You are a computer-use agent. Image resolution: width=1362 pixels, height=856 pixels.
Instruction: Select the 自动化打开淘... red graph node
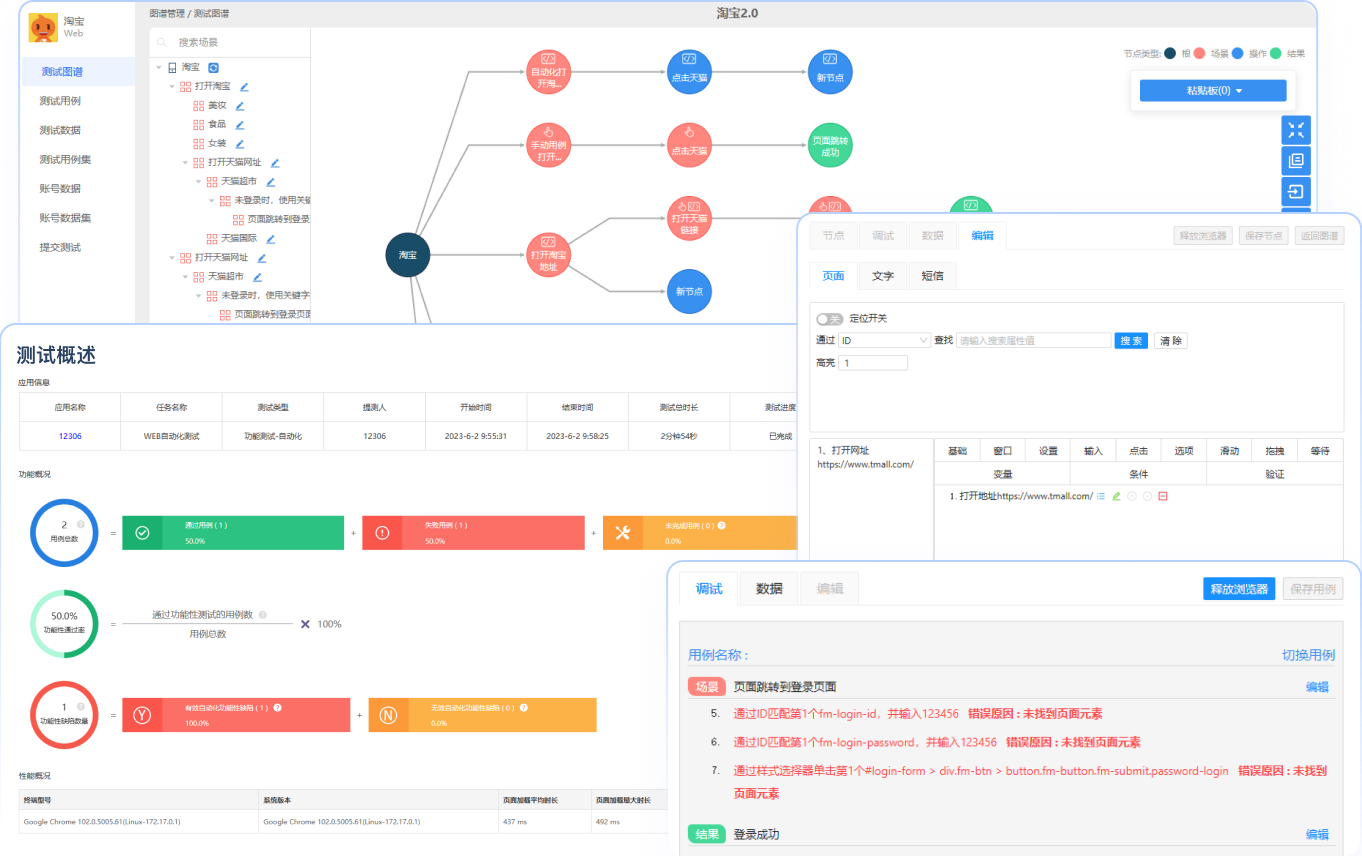click(548, 72)
